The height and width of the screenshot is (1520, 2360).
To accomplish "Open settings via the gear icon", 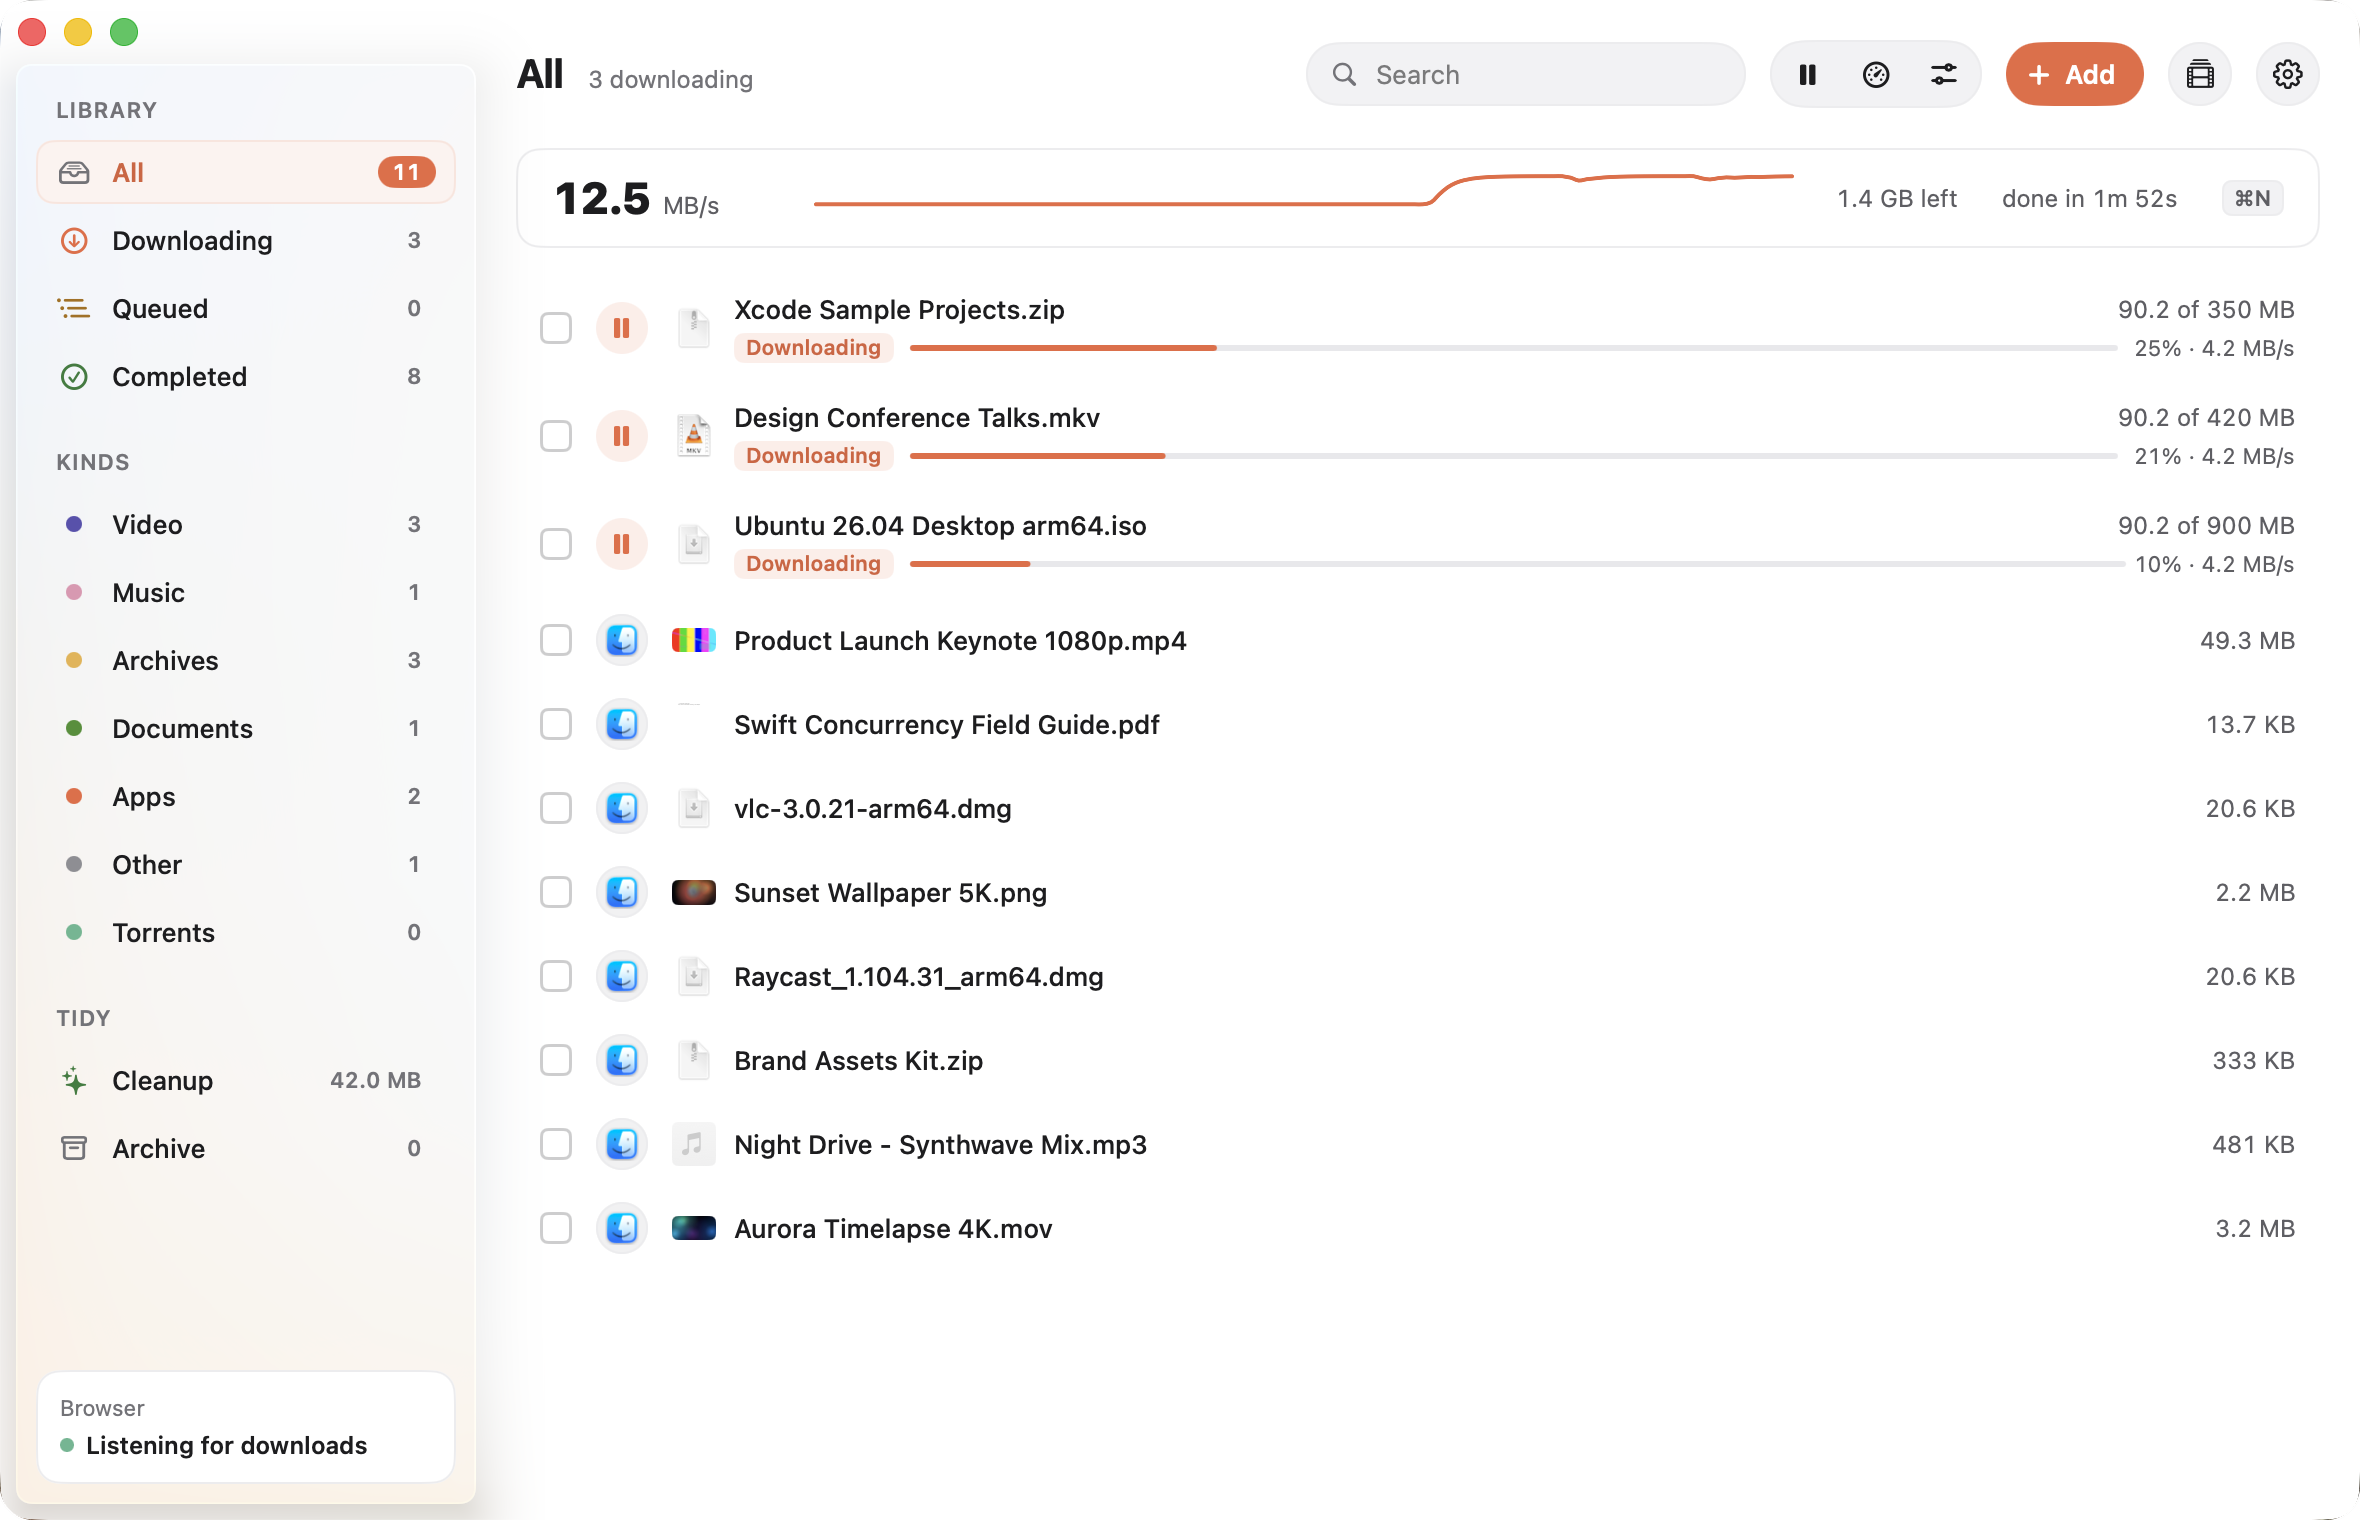I will [2288, 75].
